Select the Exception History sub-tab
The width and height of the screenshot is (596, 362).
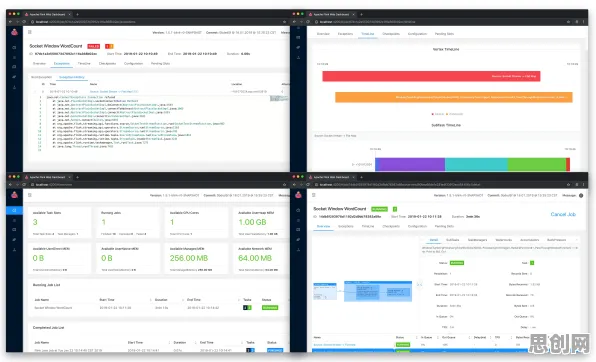coord(72,77)
